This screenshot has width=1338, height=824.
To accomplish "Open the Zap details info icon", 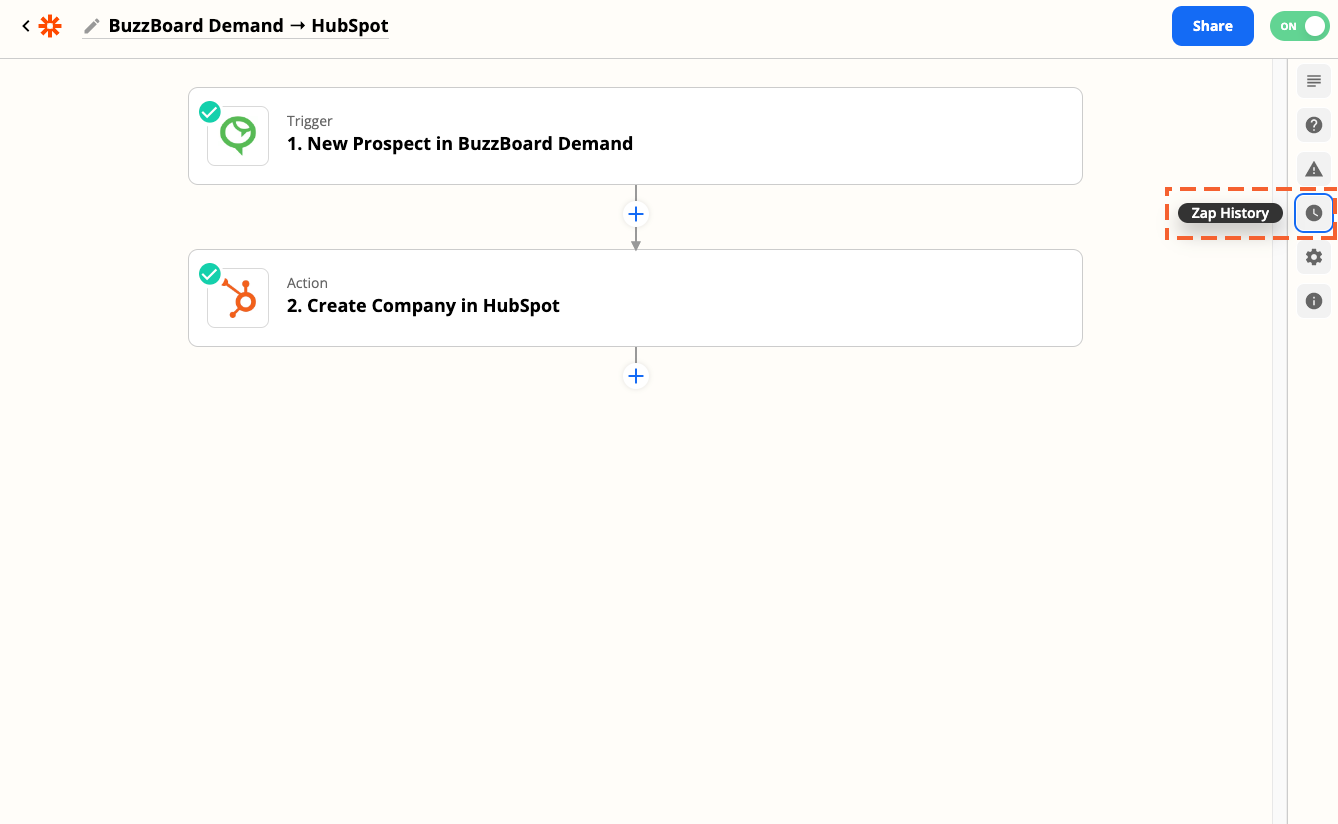I will [x=1314, y=301].
